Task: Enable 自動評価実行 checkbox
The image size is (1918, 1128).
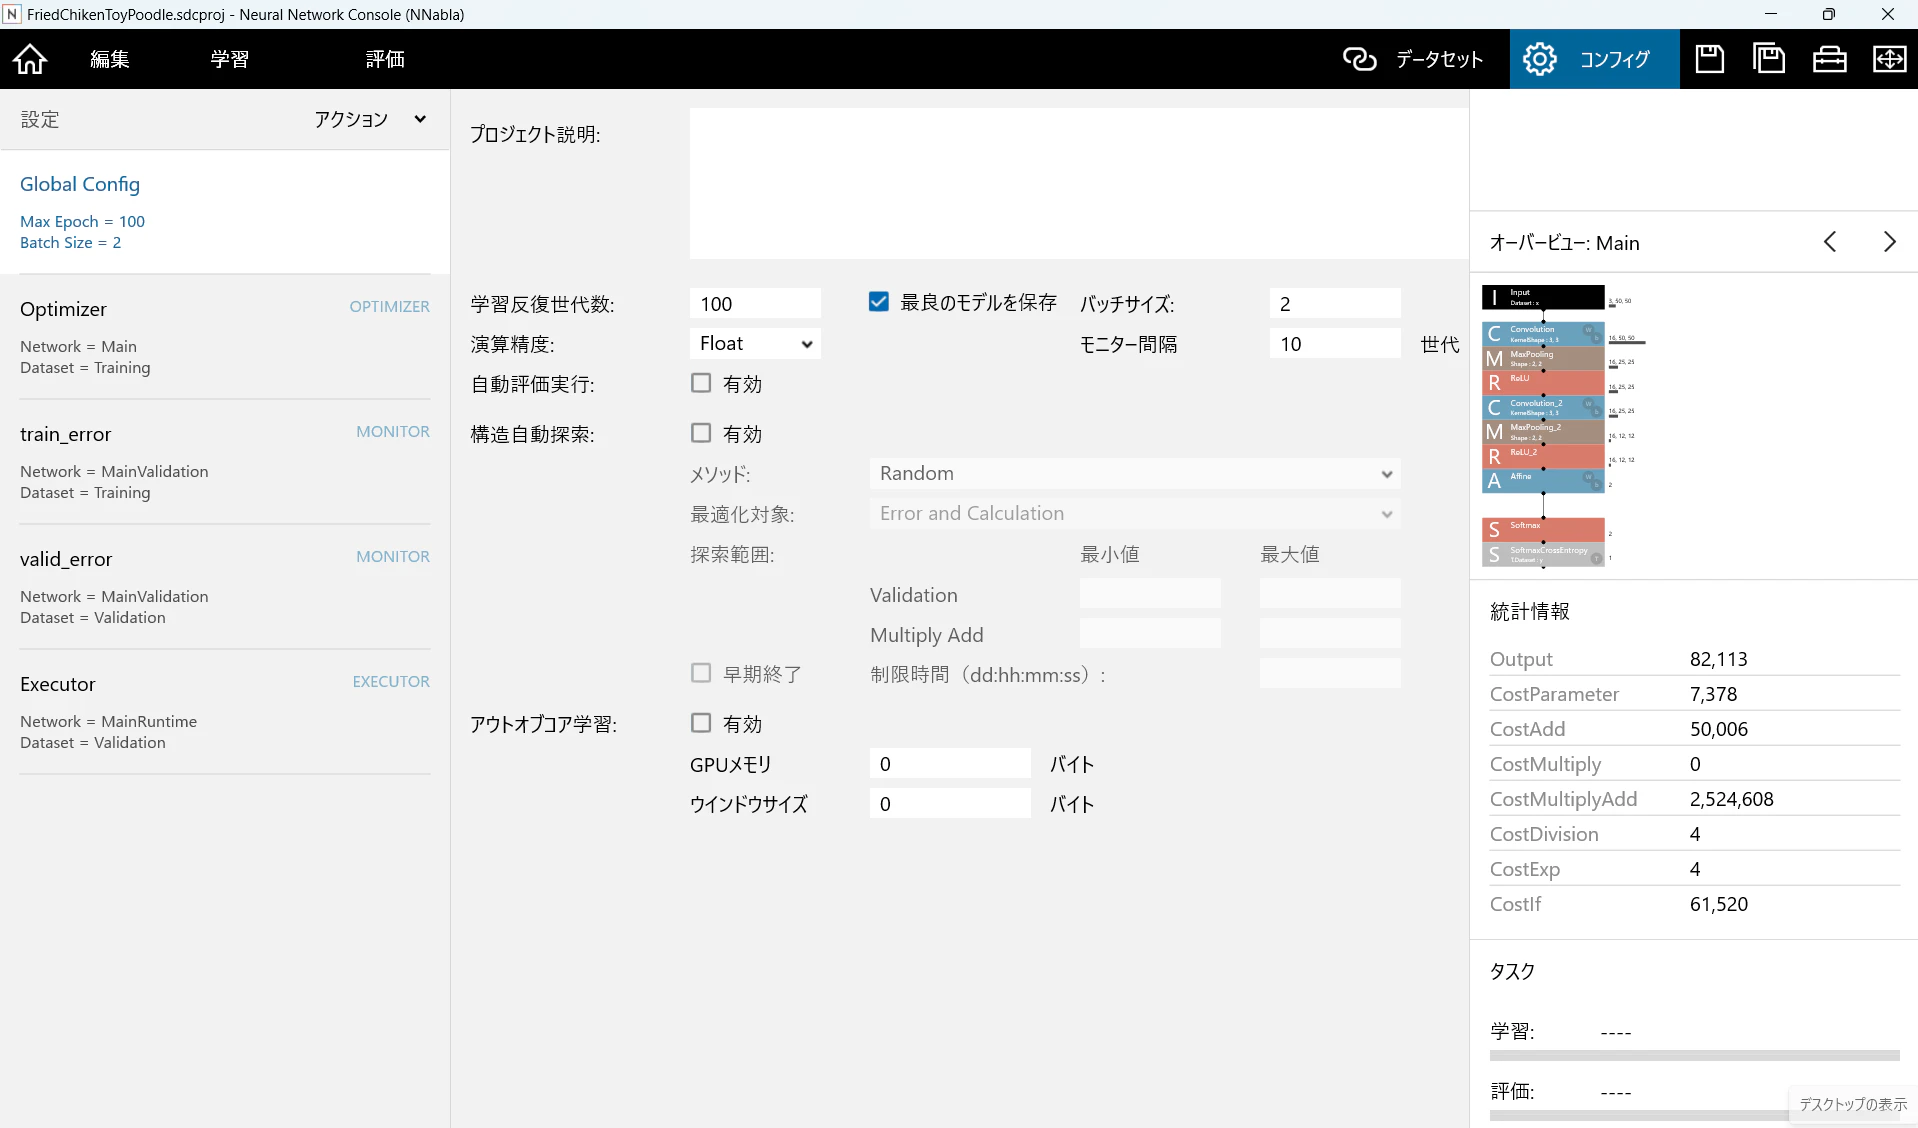Action: pyautogui.click(x=701, y=383)
